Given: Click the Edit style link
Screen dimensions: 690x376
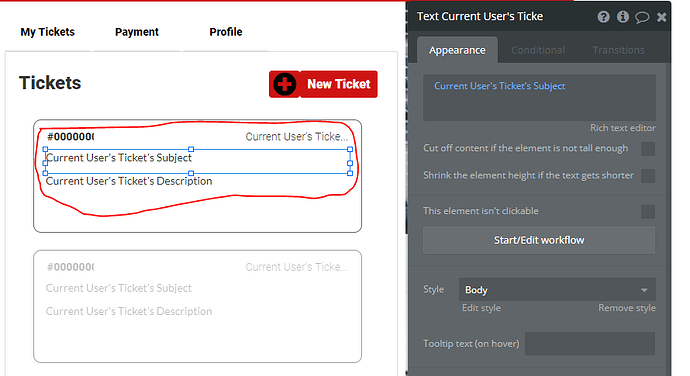Looking at the screenshot, I should (x=481, y=308).
